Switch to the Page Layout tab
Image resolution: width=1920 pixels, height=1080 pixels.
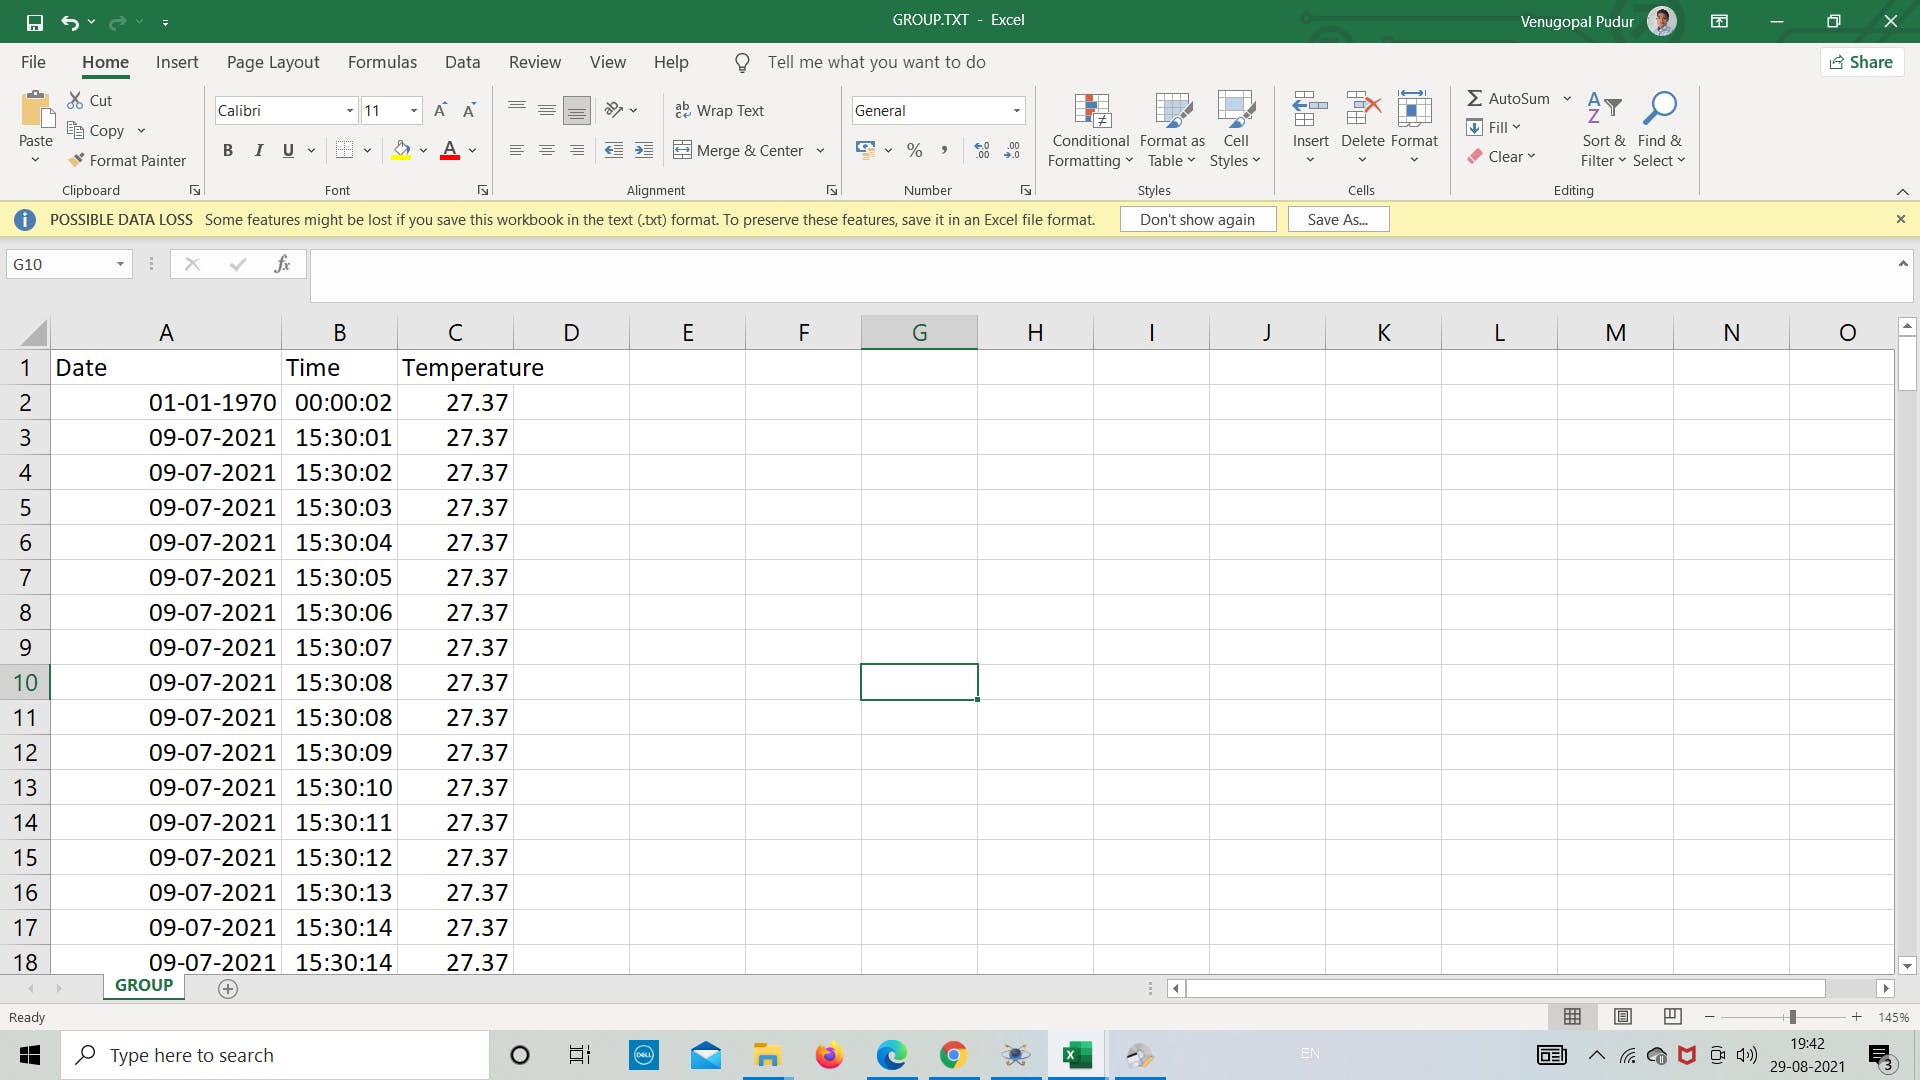click(273, 62)
